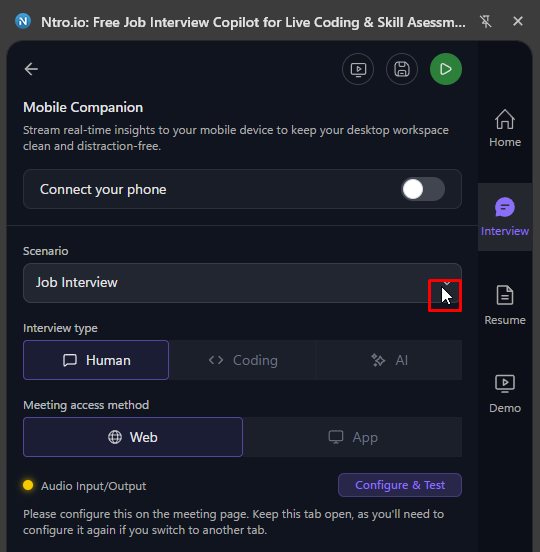Screen dimensions: 540x552
Task: Start session with green play button
Action: [446, 69]
